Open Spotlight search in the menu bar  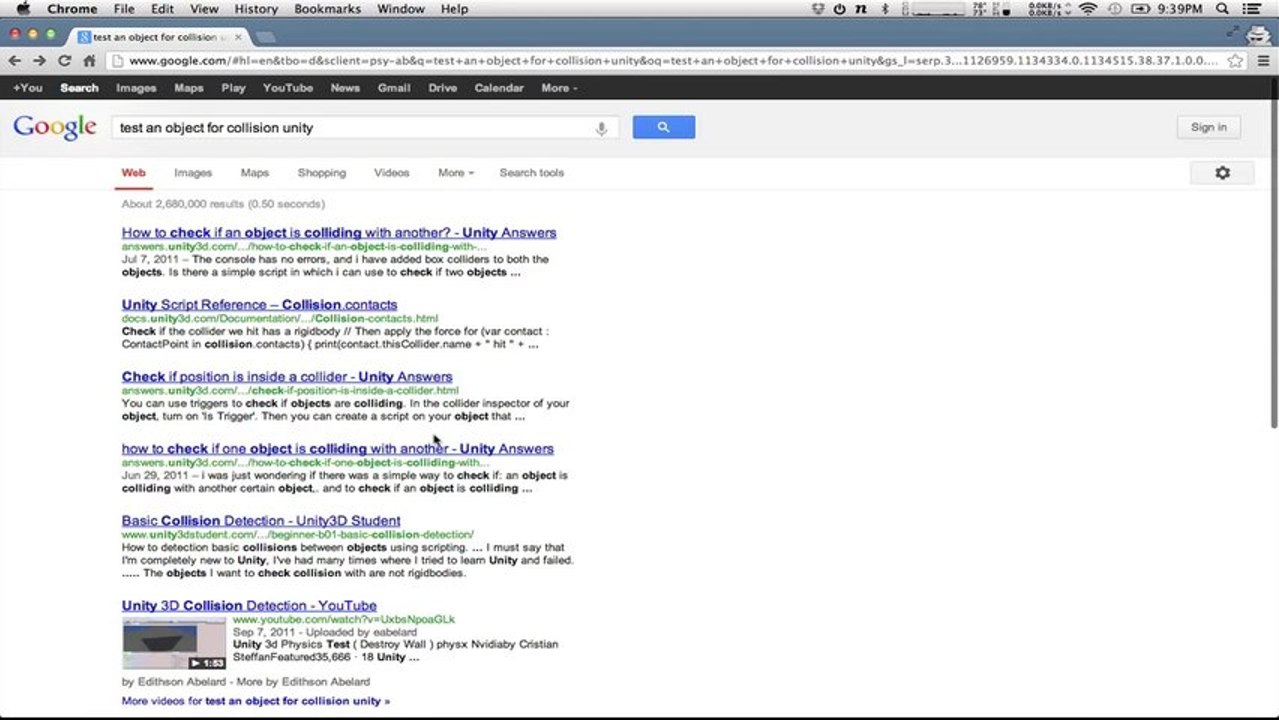[1223, 9]
